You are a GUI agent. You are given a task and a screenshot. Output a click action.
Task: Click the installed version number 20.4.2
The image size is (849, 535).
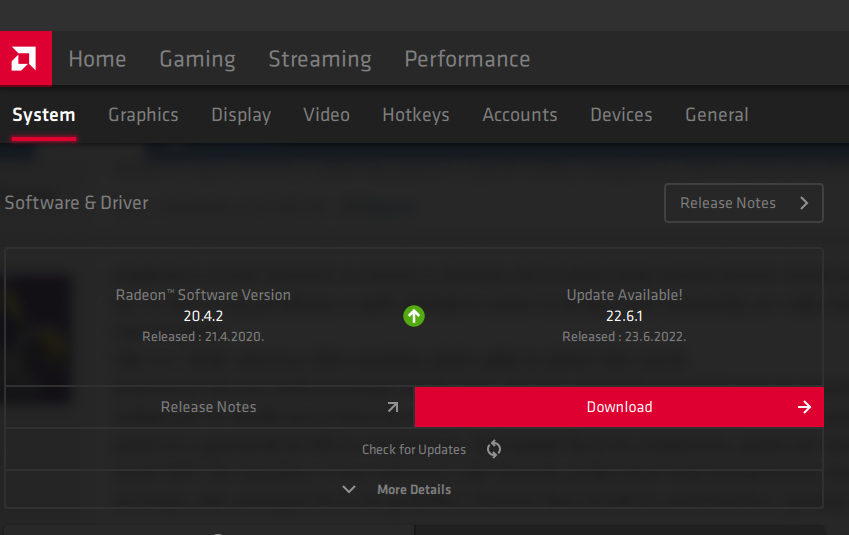pos(203,316)
